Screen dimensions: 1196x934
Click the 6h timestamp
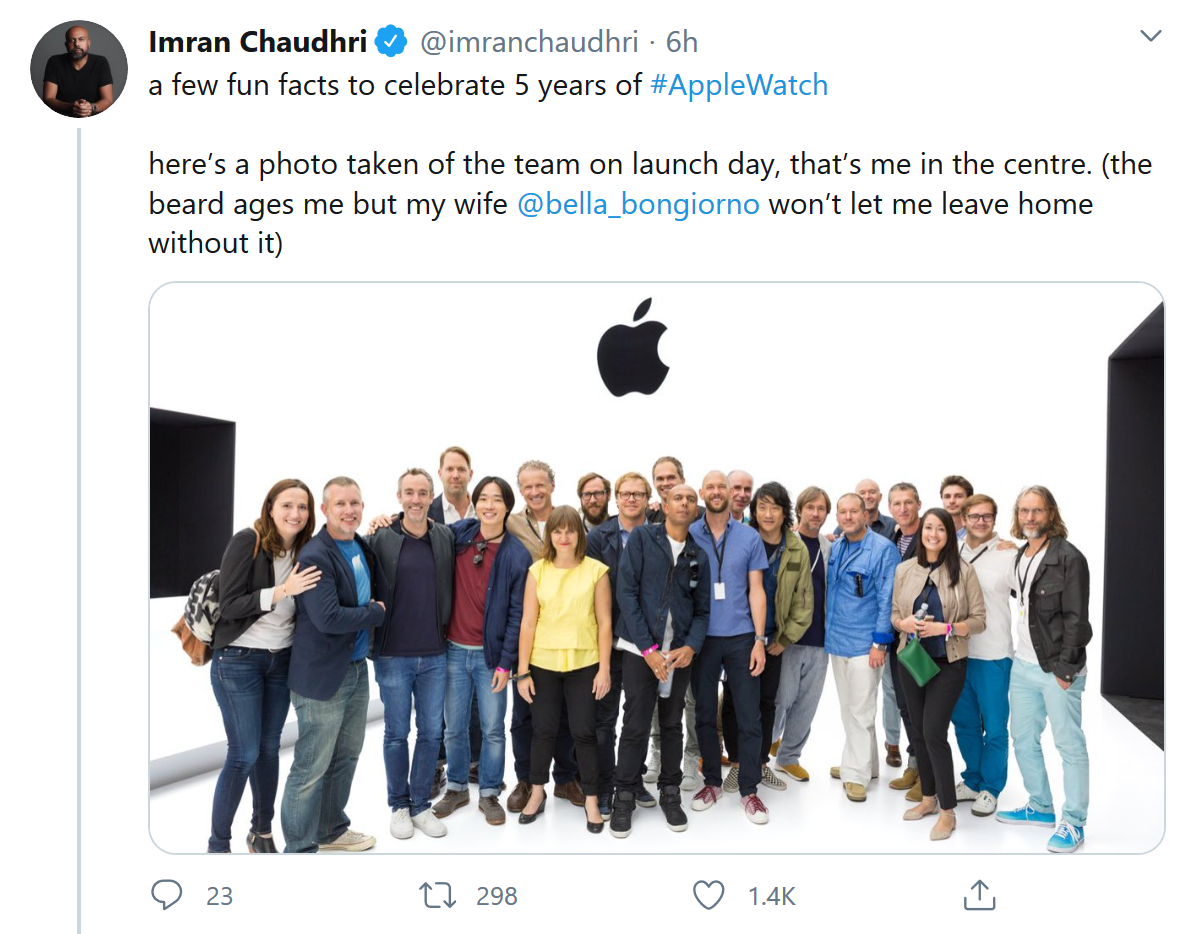tap(682, 42)
